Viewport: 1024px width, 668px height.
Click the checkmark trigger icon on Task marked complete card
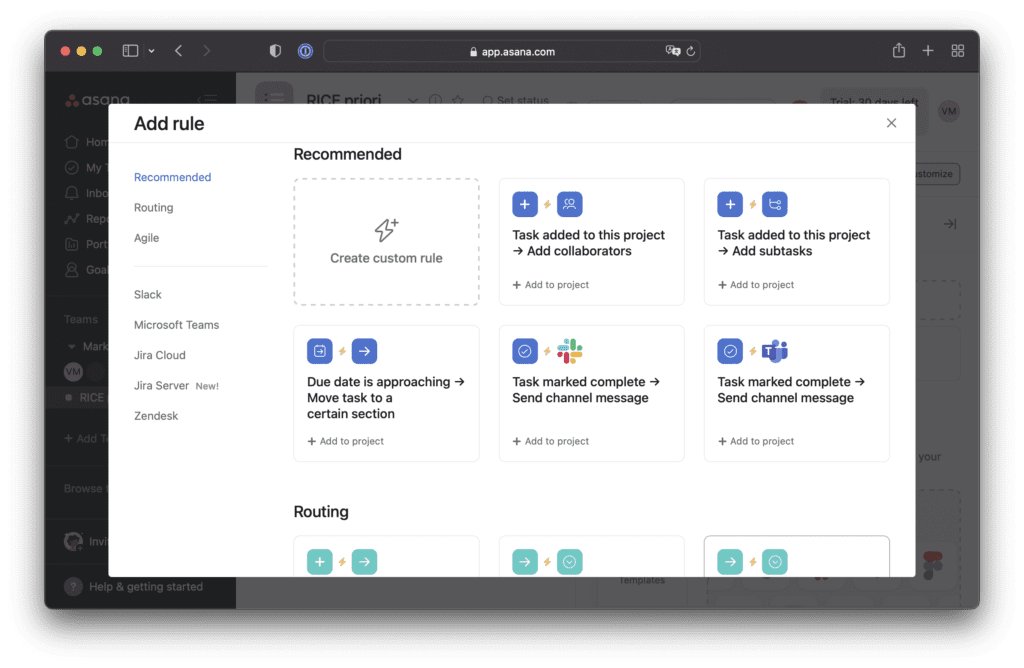(524, 351)
